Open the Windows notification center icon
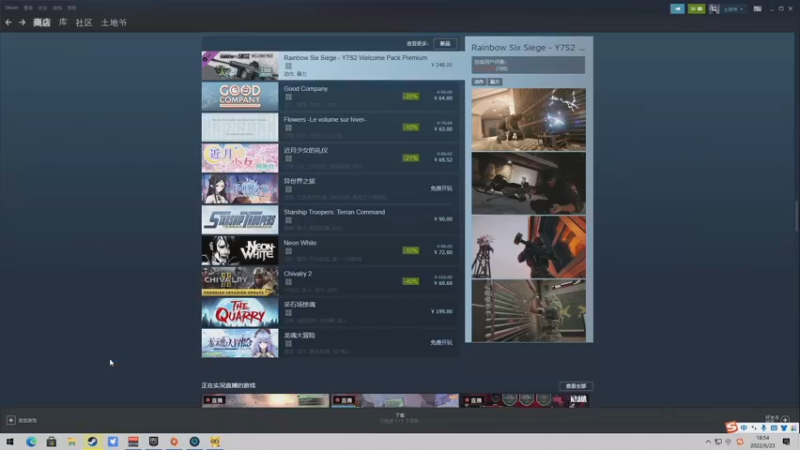The width and height of the screenshot is (800, 450). point(786,442)
